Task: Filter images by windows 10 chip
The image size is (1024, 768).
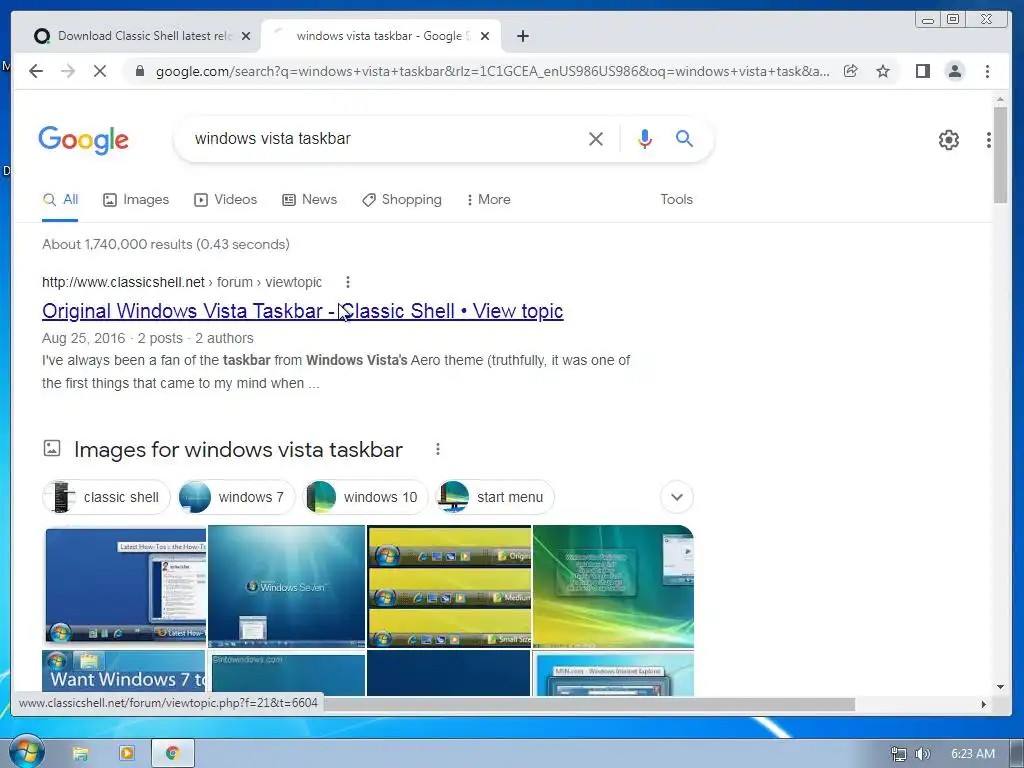Action: tap(366, 497)
